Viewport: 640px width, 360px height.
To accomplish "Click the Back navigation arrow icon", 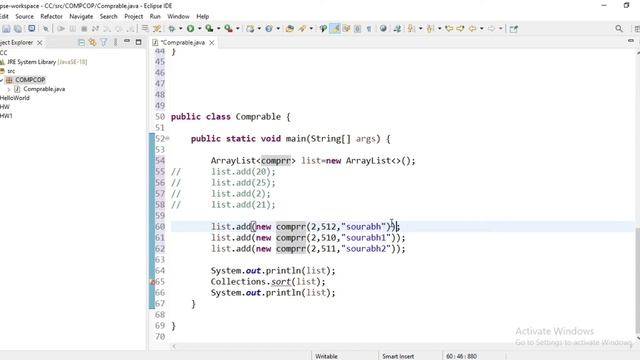I will (473, 29).
